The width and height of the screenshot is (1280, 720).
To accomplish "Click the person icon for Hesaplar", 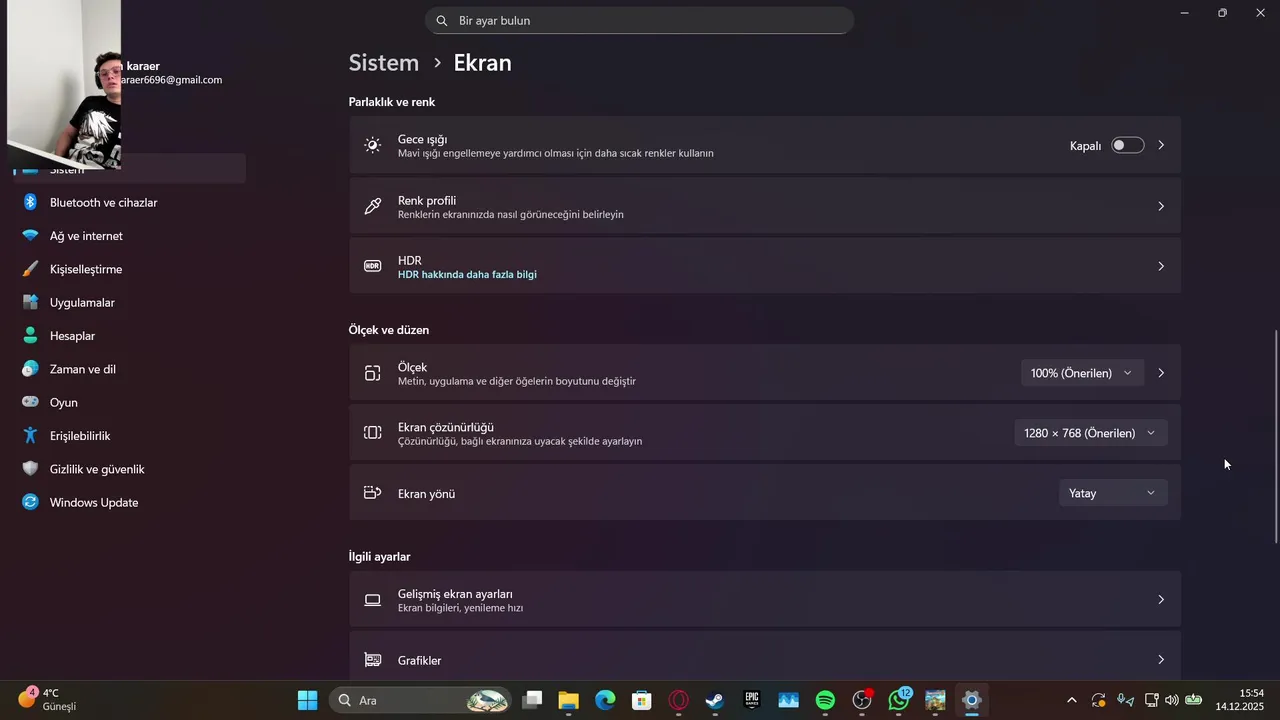I will pyautogui.click(x=30, y=336).
